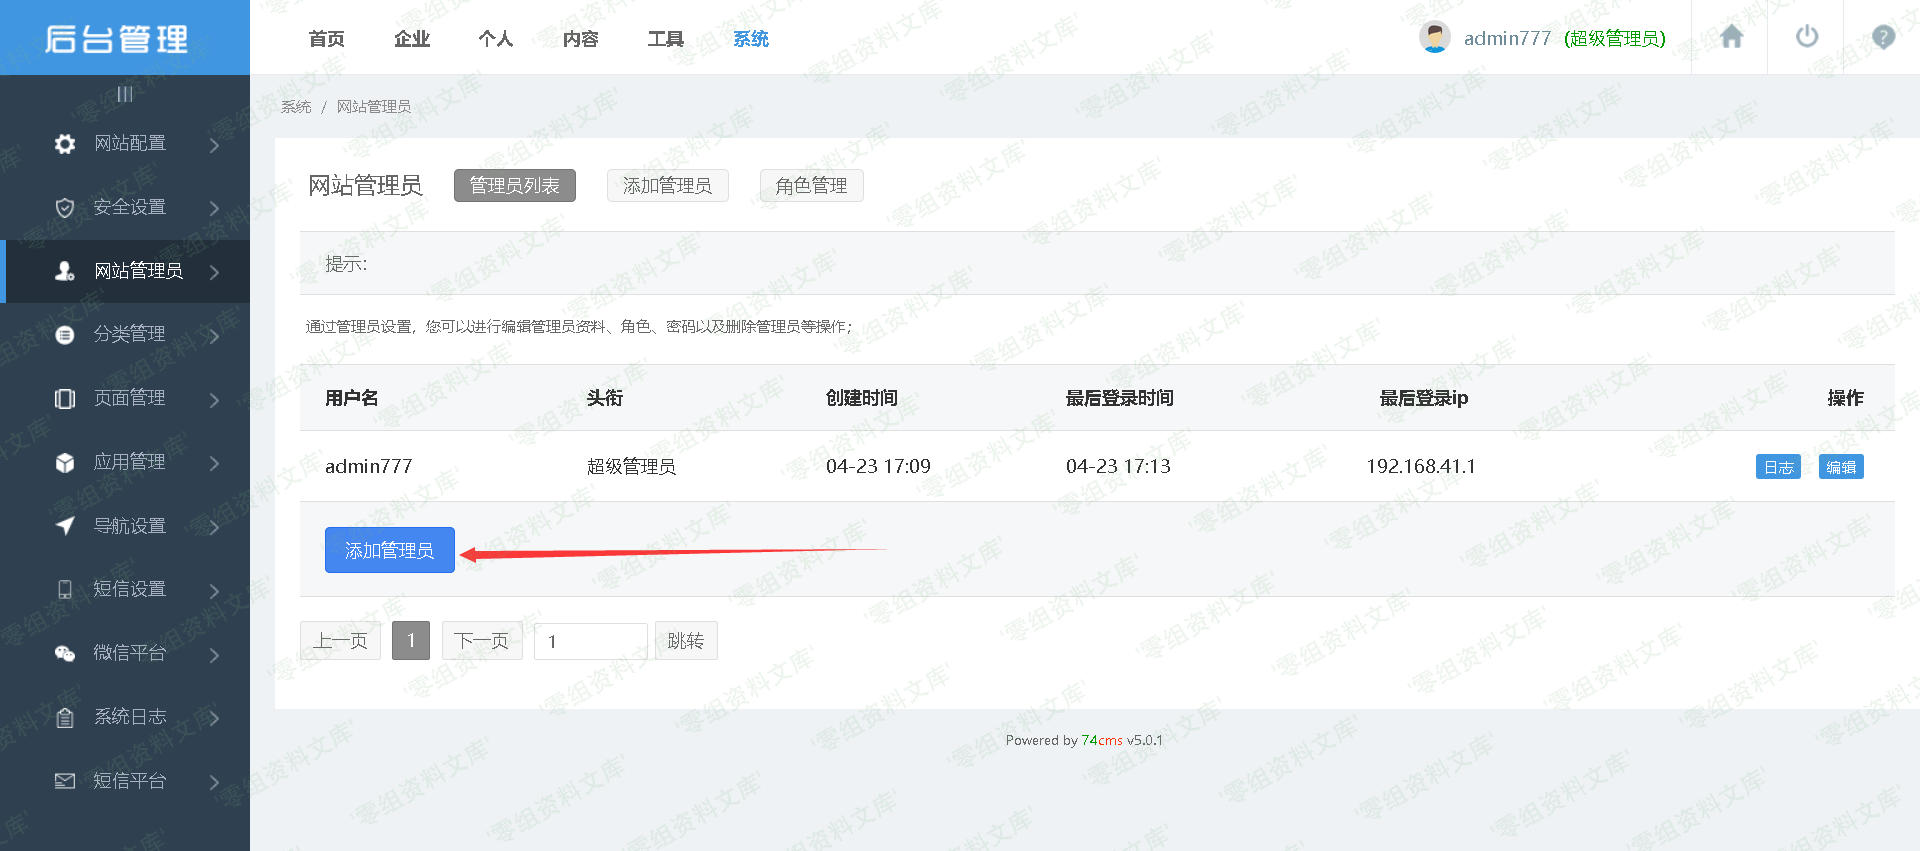Expand the 导航设置 chevron arrow

pos(214,527)
